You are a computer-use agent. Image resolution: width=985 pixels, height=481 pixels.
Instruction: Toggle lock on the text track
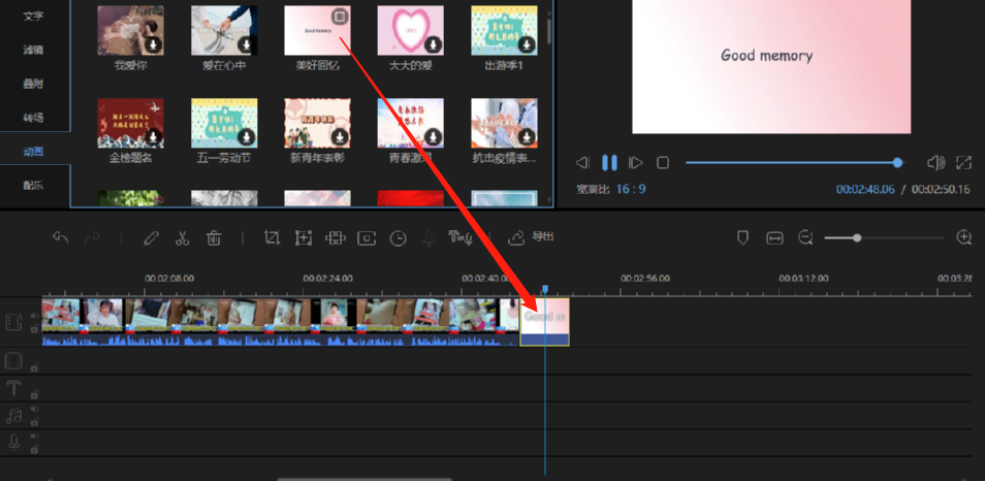[x=34, y=395]
